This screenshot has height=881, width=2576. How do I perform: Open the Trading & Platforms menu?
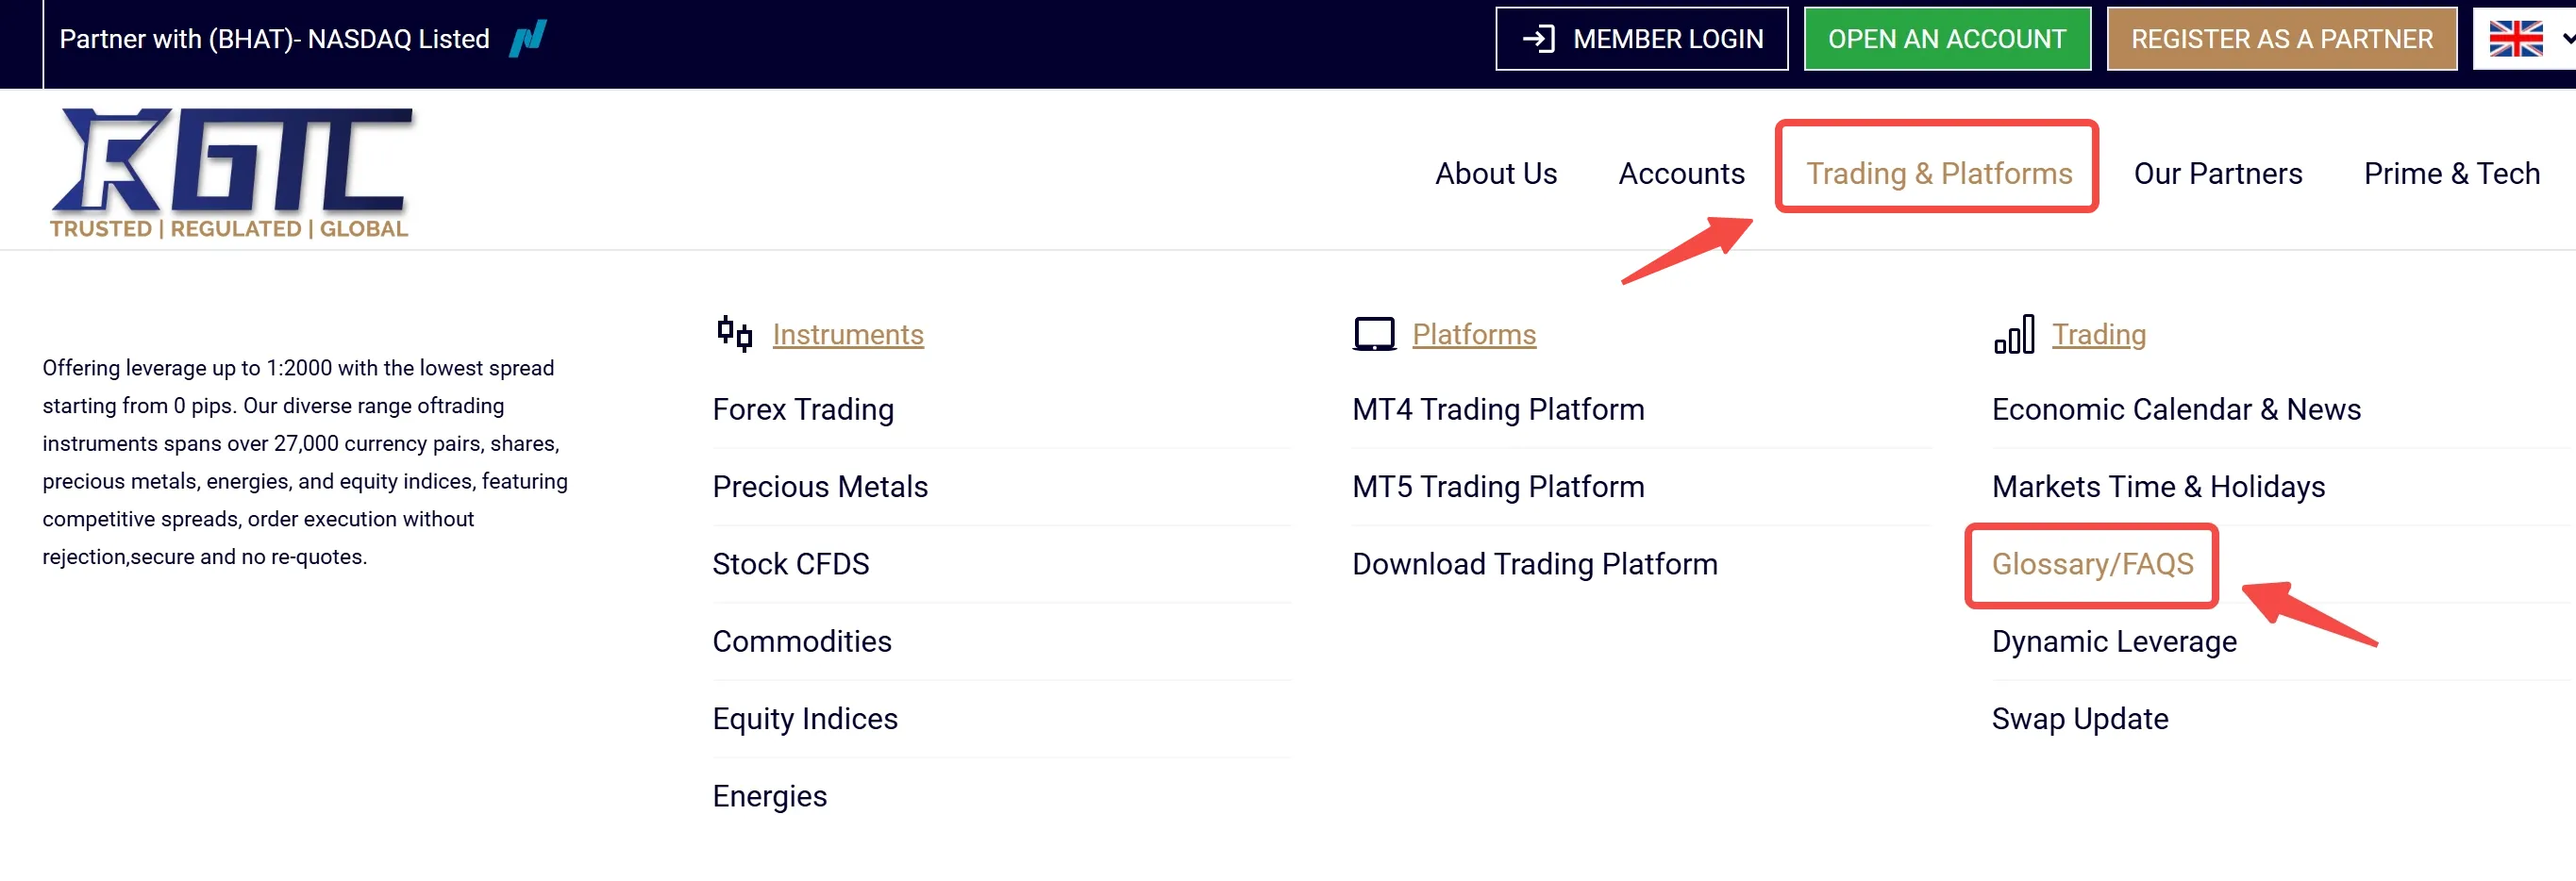[x=1938, y=173]
